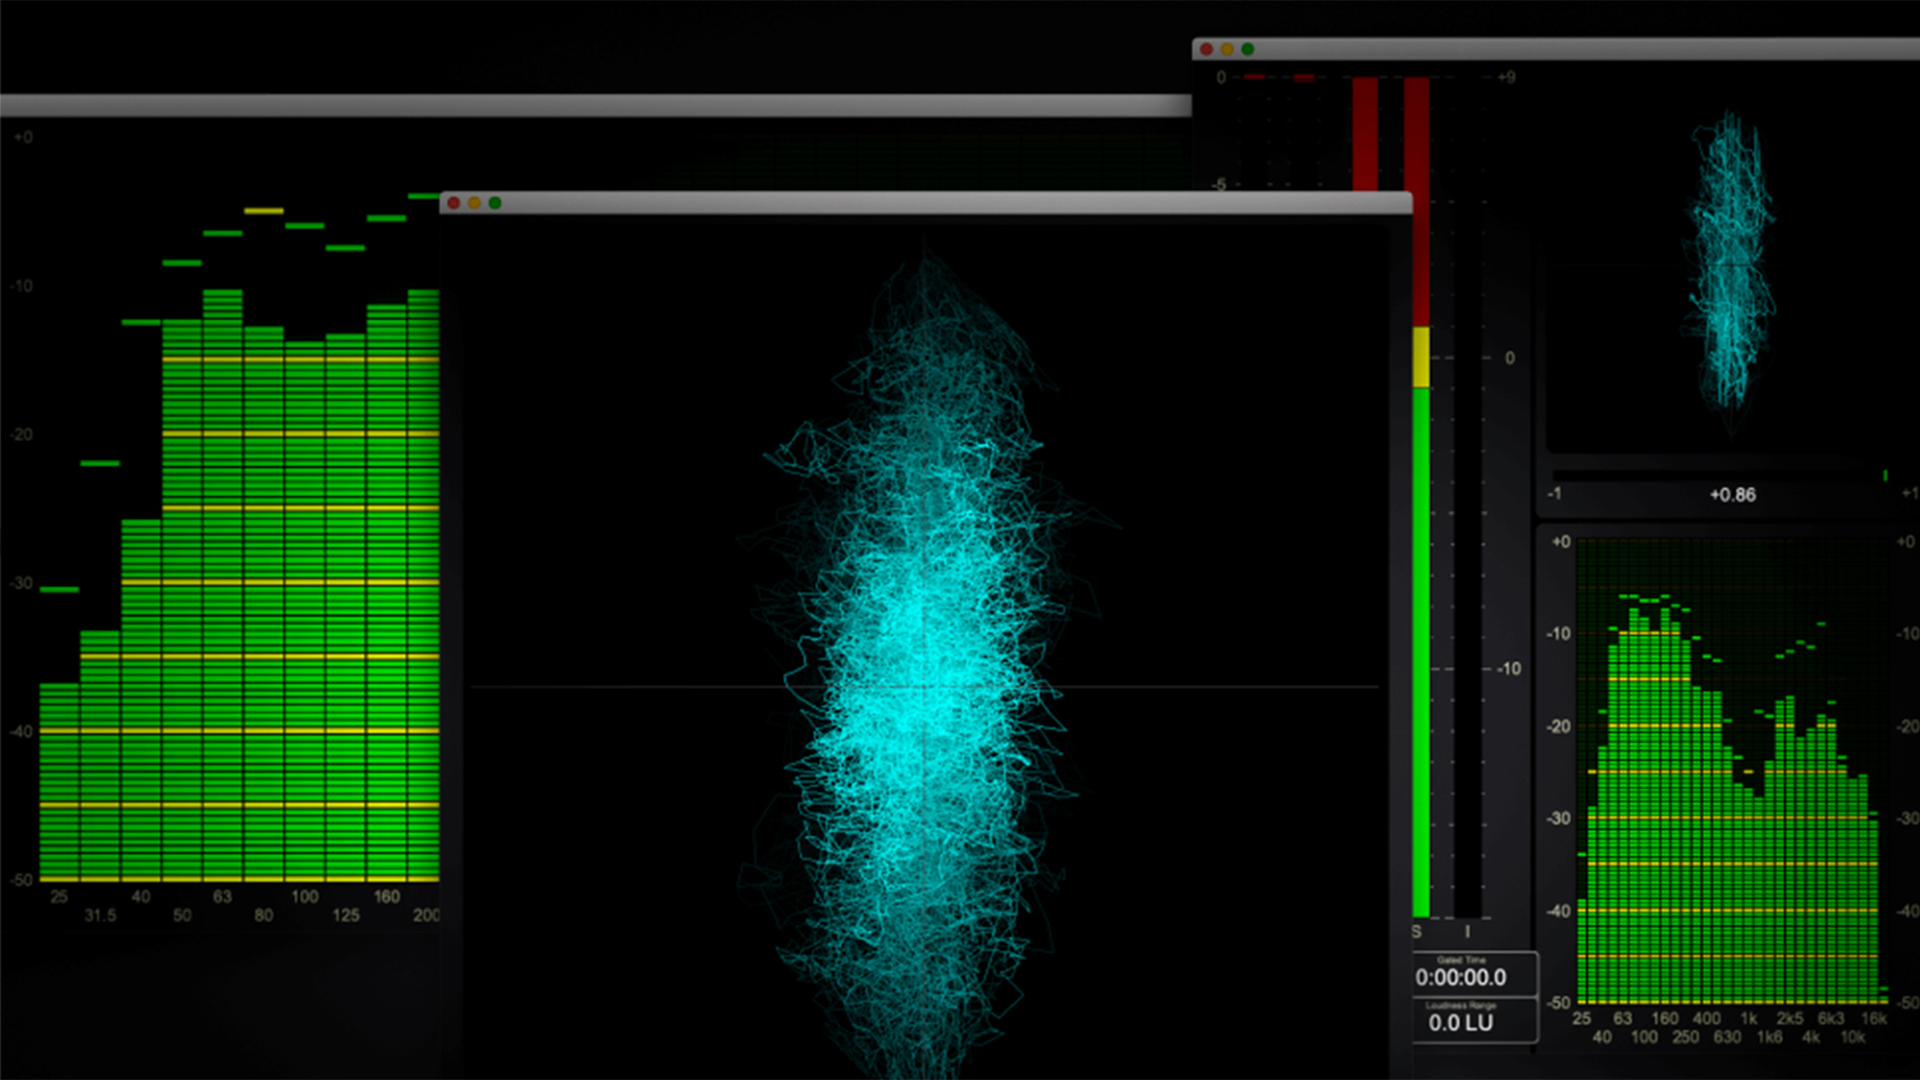Screen dimensions: 1920x1080
Task: Click the Loudness Range 0.0 LU readout
Action: click(1461, 1022)
